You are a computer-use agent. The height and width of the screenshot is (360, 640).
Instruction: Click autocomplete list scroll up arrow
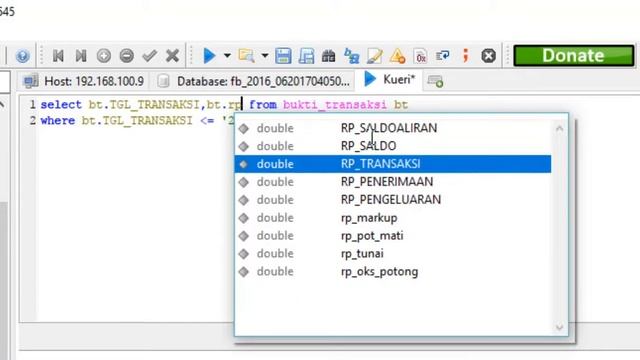(x=559, y=129)
